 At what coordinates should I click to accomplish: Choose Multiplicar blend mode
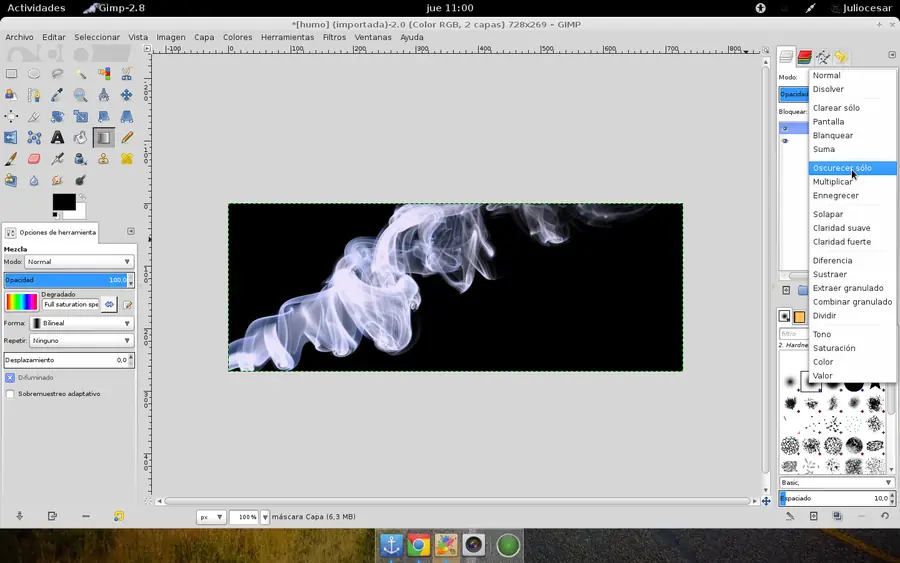click(x=832, y=182)
